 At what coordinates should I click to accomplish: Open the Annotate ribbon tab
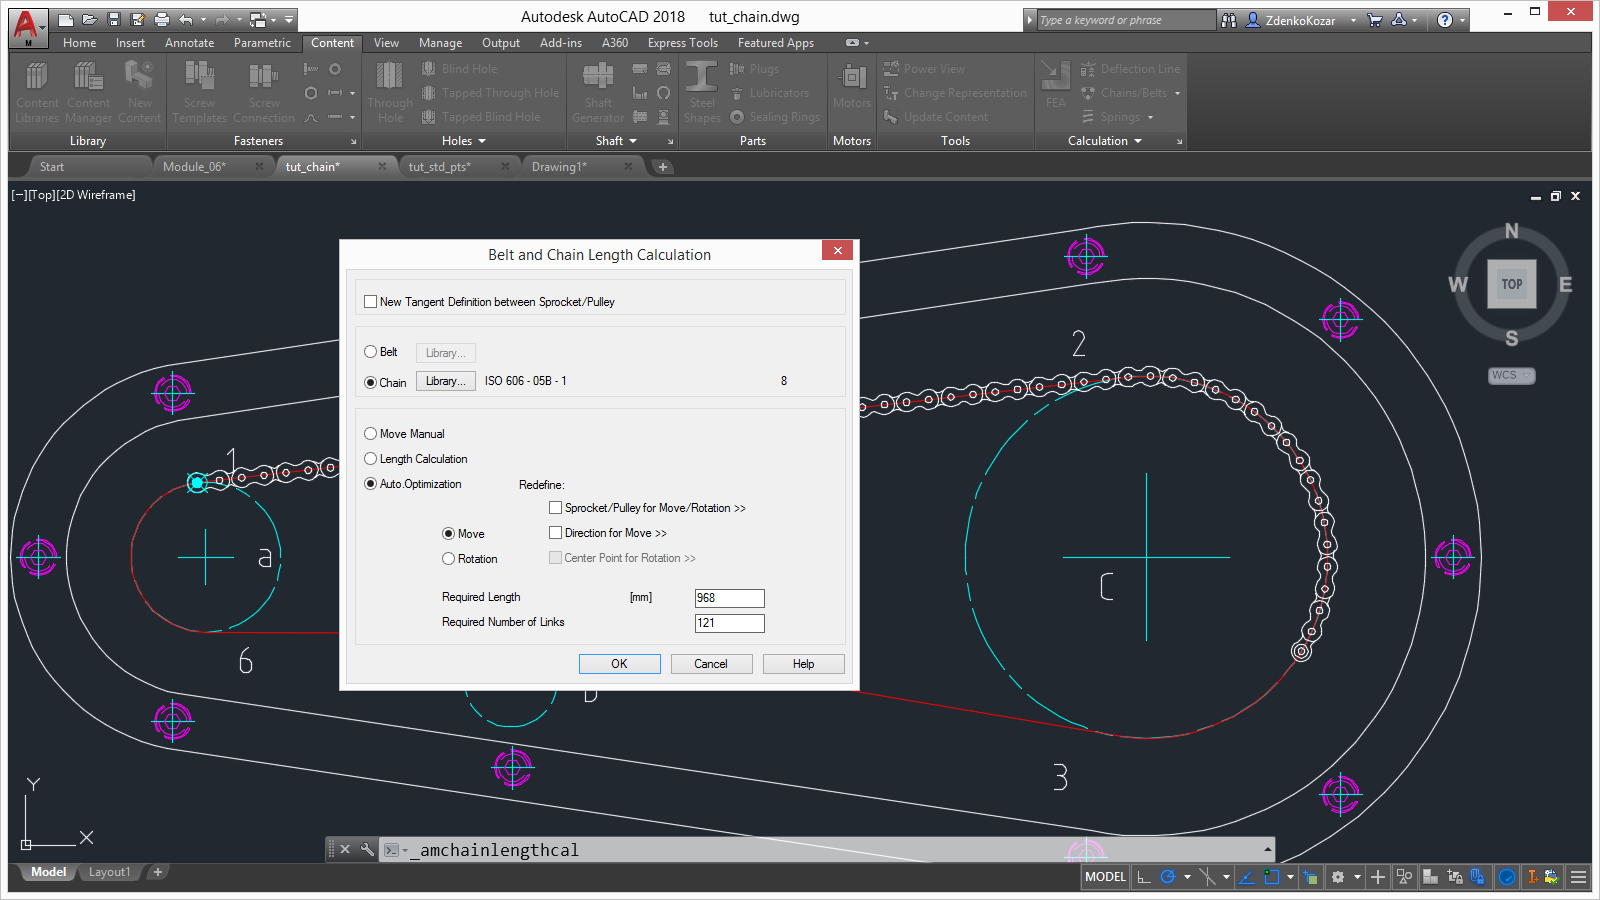click(189, 43)
